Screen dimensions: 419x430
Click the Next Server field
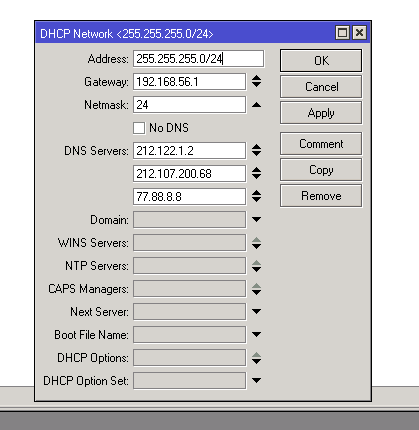pyautogui.click(x=189, y=312)
